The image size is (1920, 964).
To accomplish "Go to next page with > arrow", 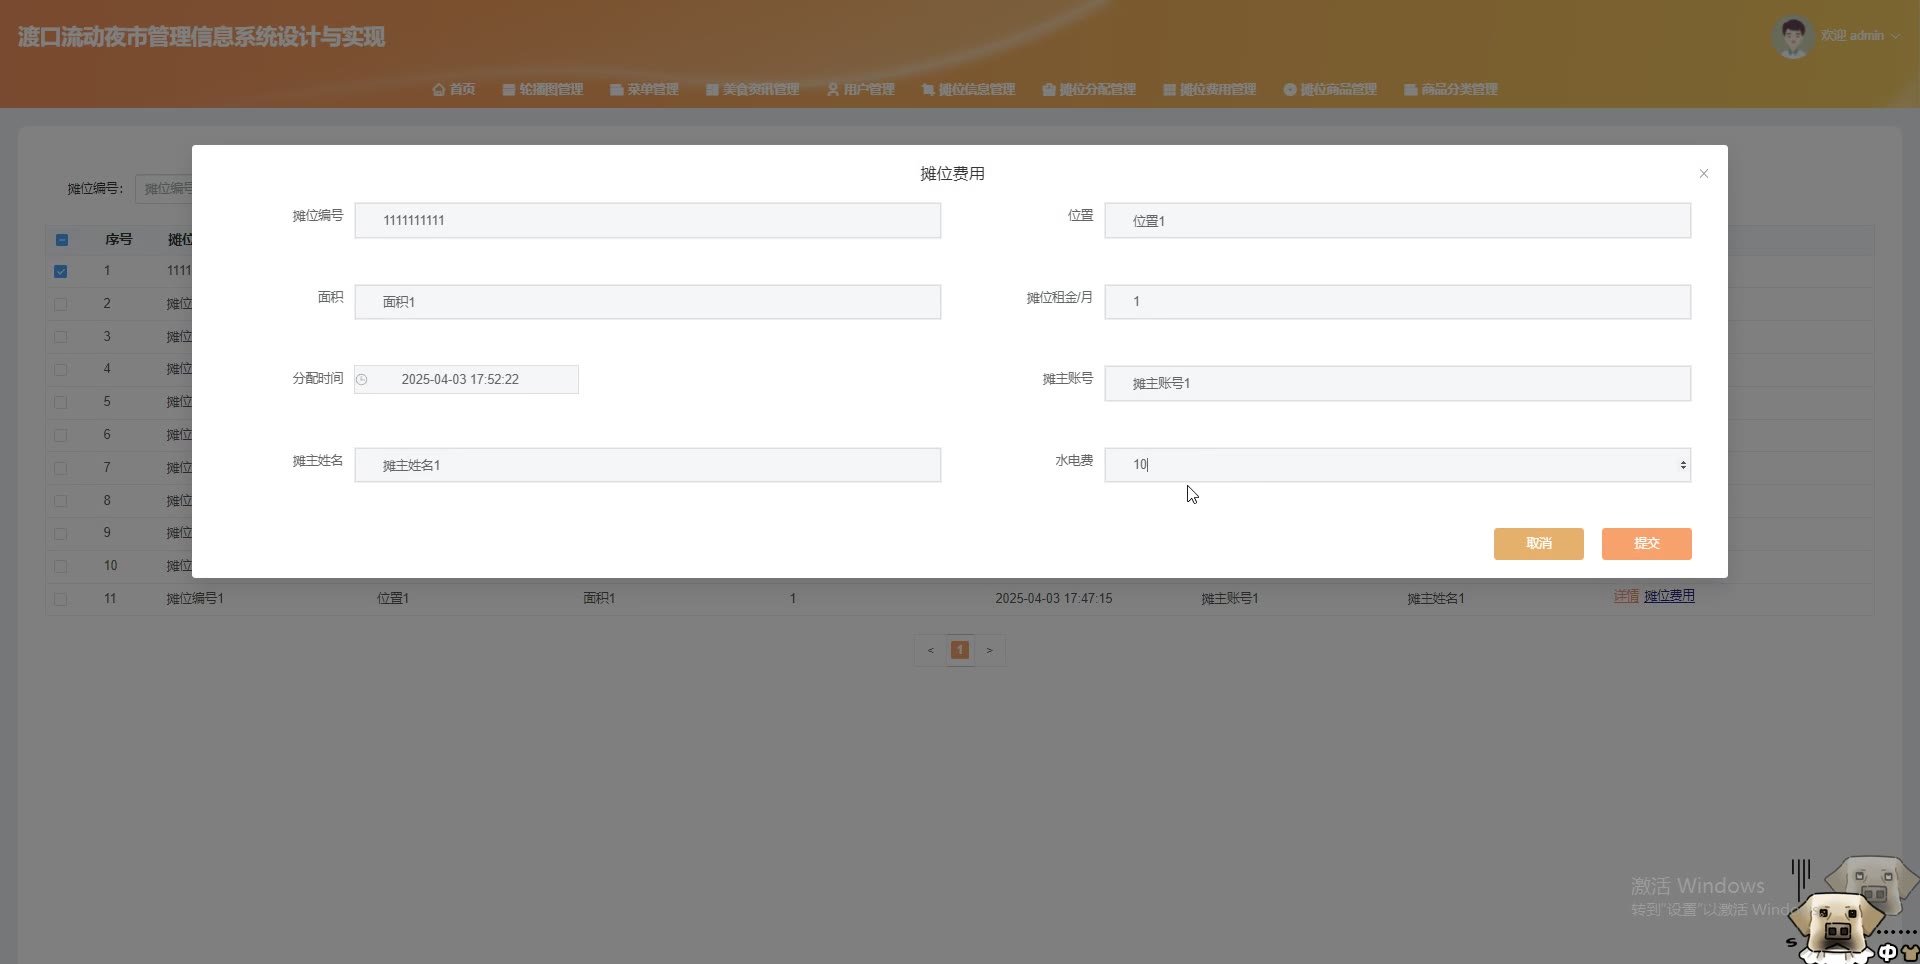I will [x=990, y=650].
